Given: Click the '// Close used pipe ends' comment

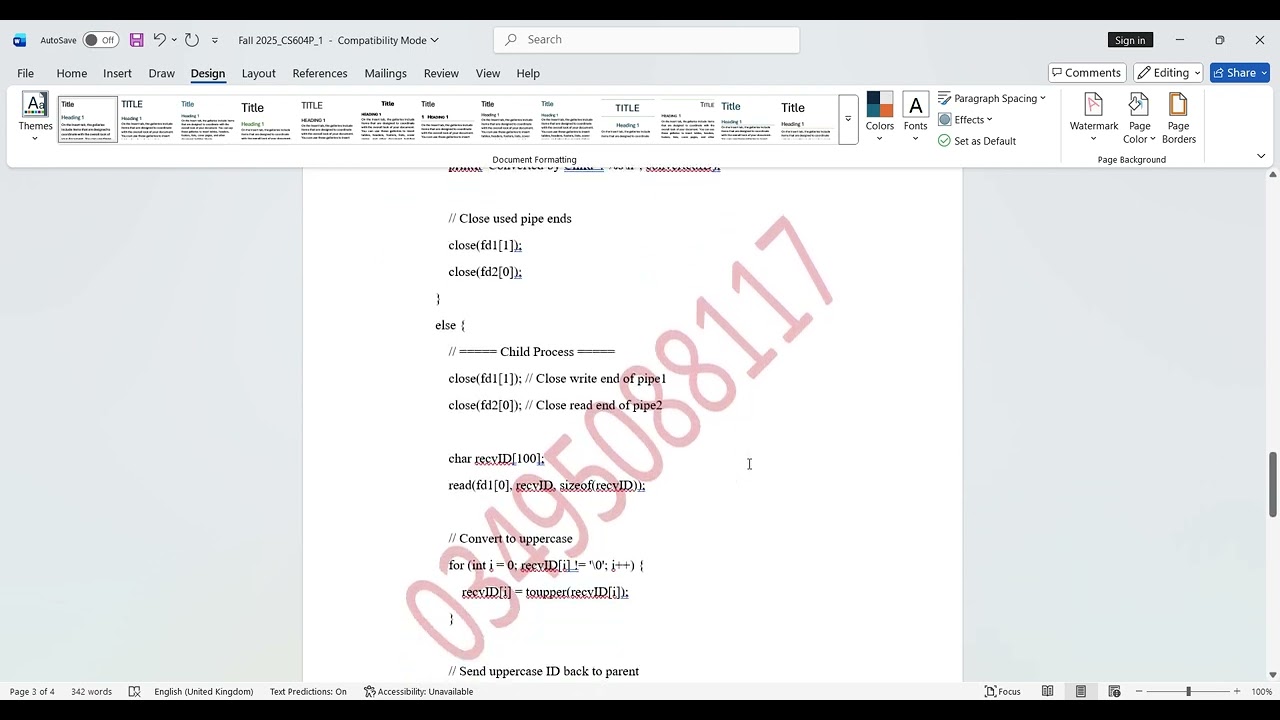Looking at the screenshot, I should pyautogui.click(x=510, y=218).
